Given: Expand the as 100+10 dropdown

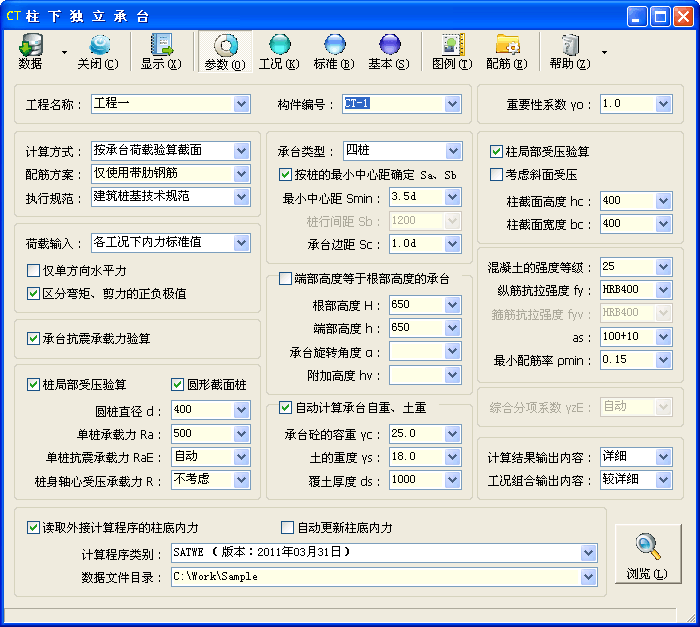Looking at the screenshot, I should coord(663,336).
